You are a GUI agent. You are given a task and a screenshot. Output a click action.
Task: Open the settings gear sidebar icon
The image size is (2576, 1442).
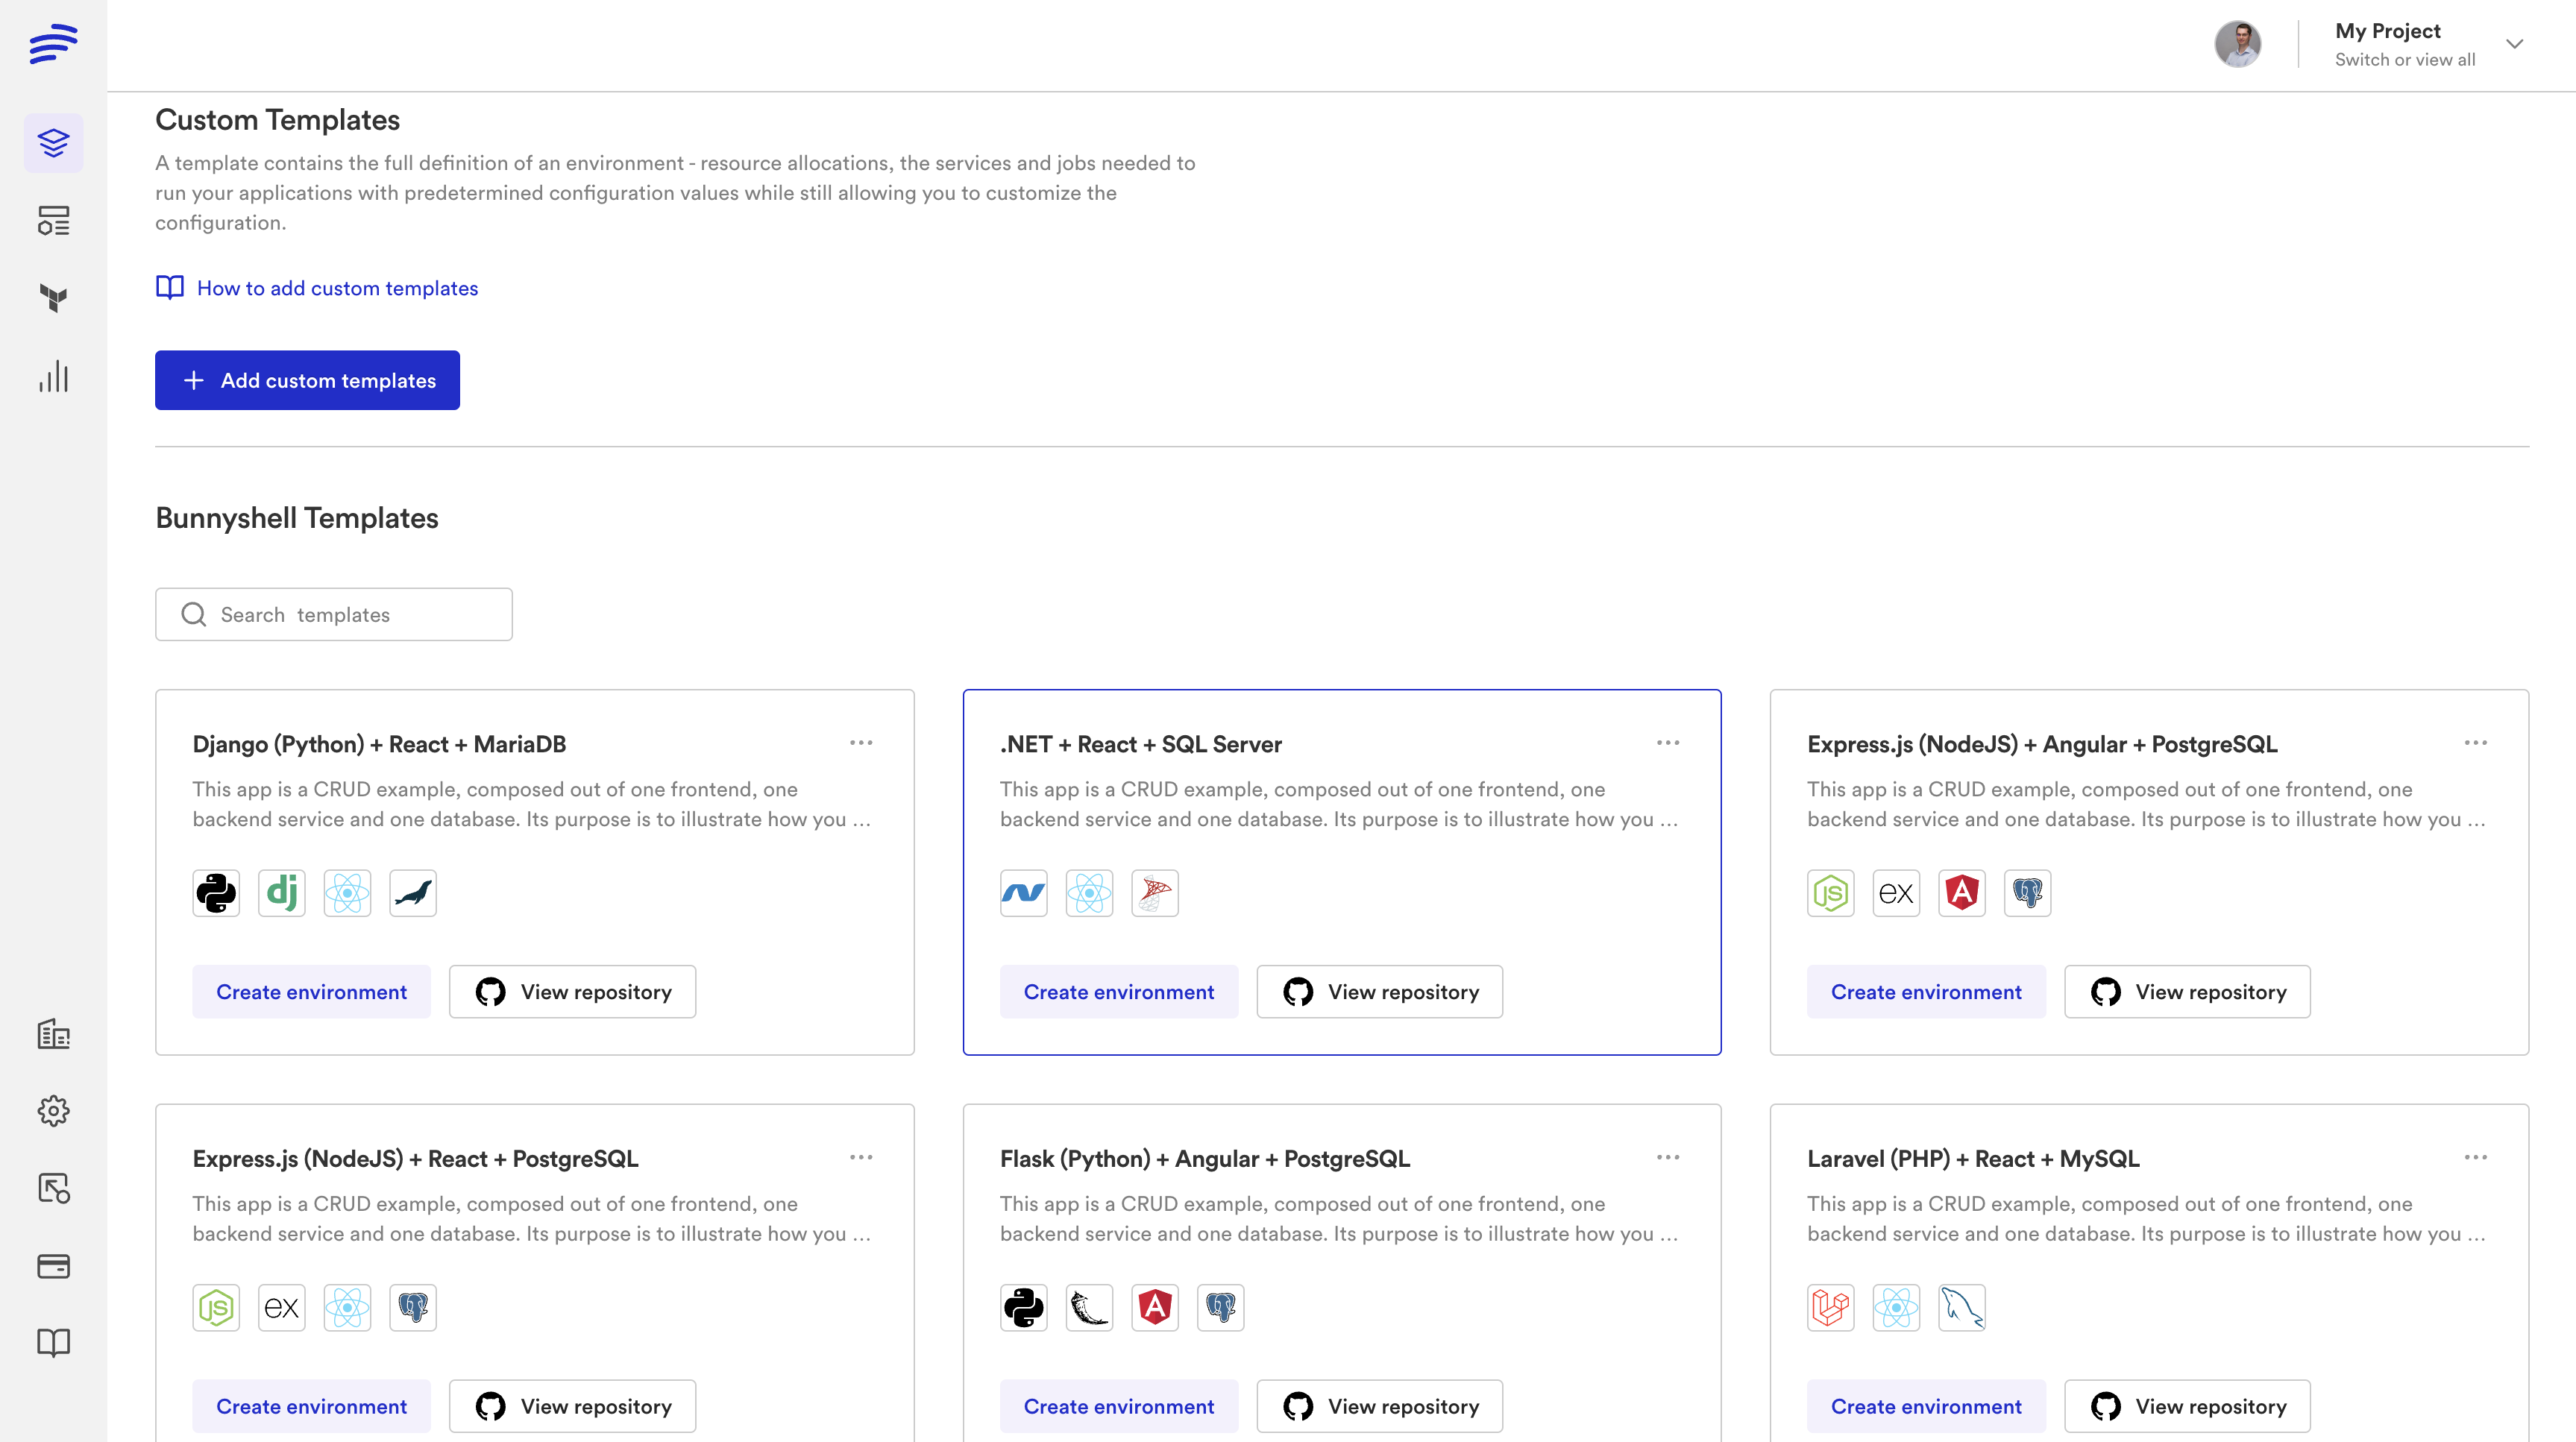[x=53, y=1111]
